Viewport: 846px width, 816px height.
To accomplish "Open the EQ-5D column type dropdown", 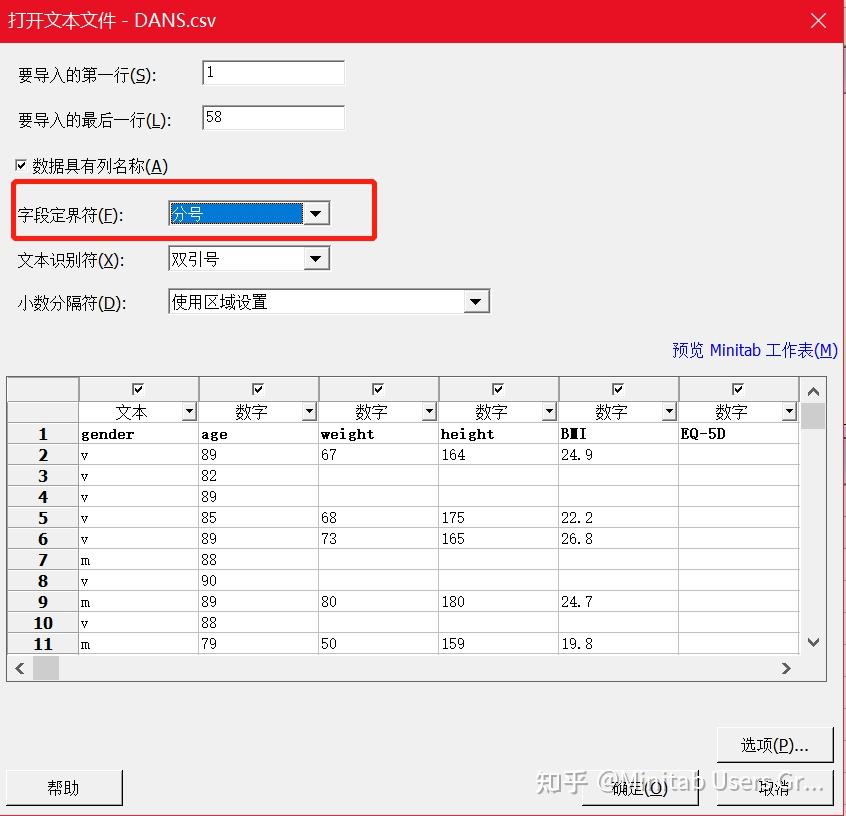I will pos(789,411).
